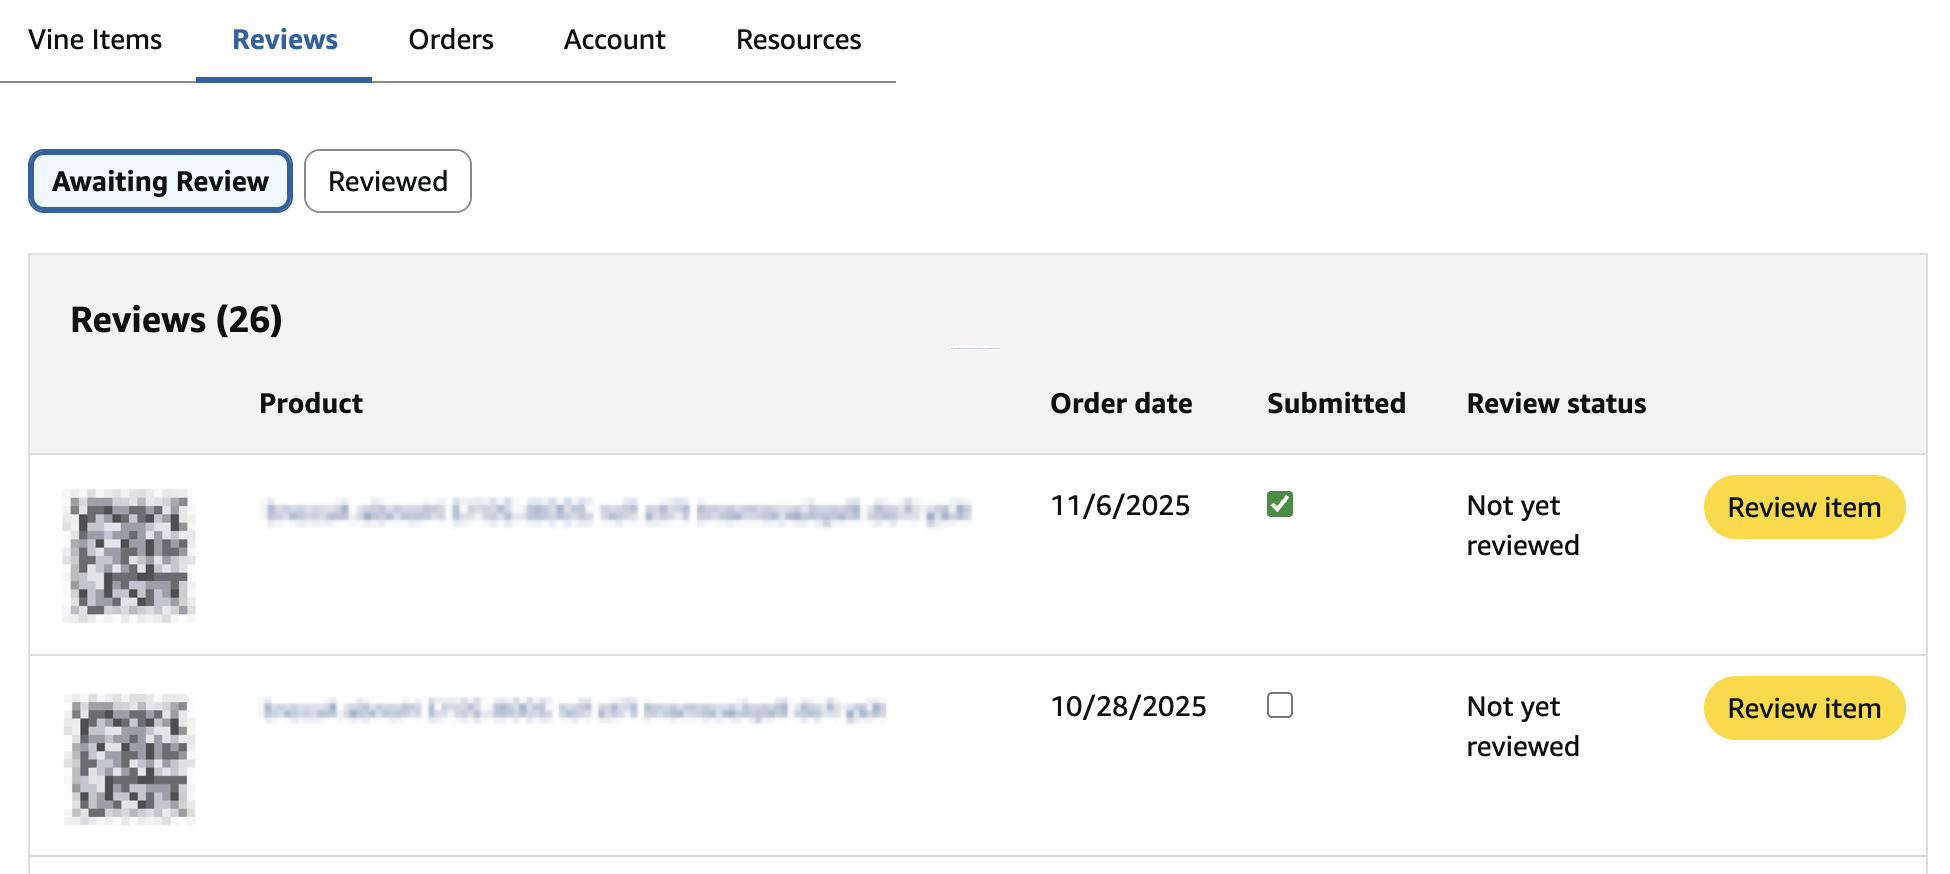Open the Vine Items tab
Viewport: 1950px width, 874px height.
95,40
